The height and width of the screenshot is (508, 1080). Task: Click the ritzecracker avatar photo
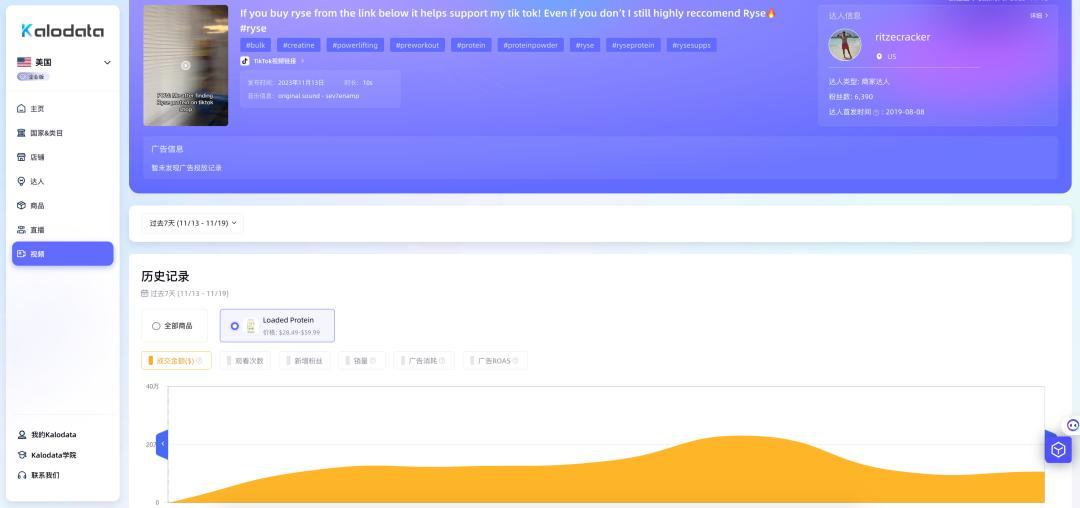844,45
